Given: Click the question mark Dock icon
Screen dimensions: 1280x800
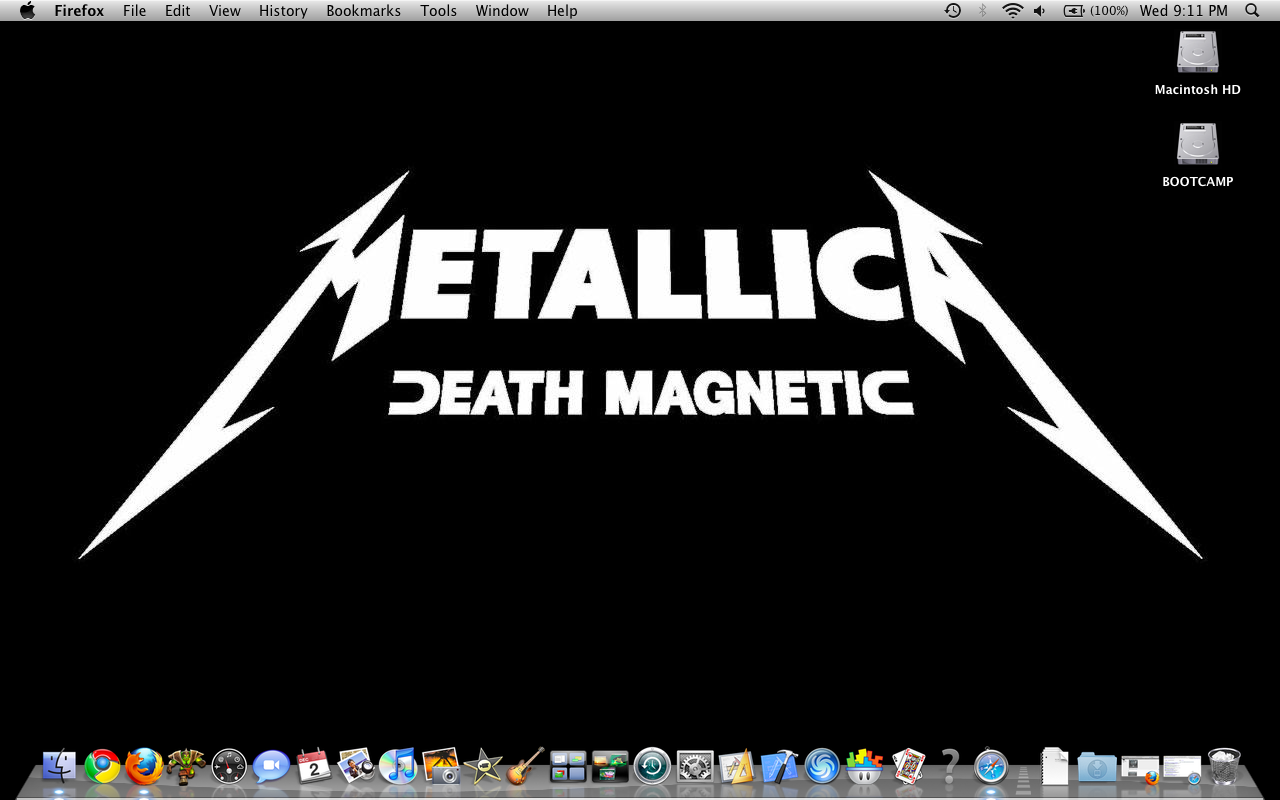Looking at the screenshot, I should tap(949, 767).
